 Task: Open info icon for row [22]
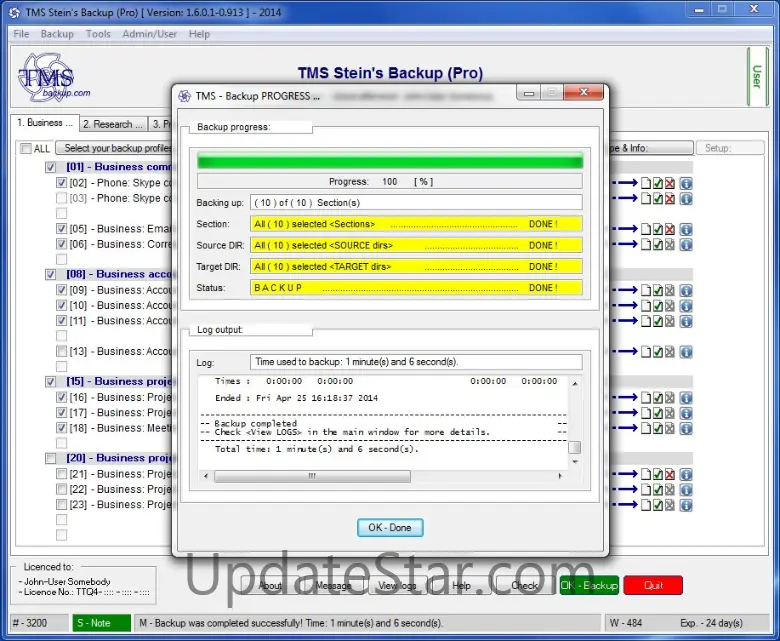coord(686,490)
